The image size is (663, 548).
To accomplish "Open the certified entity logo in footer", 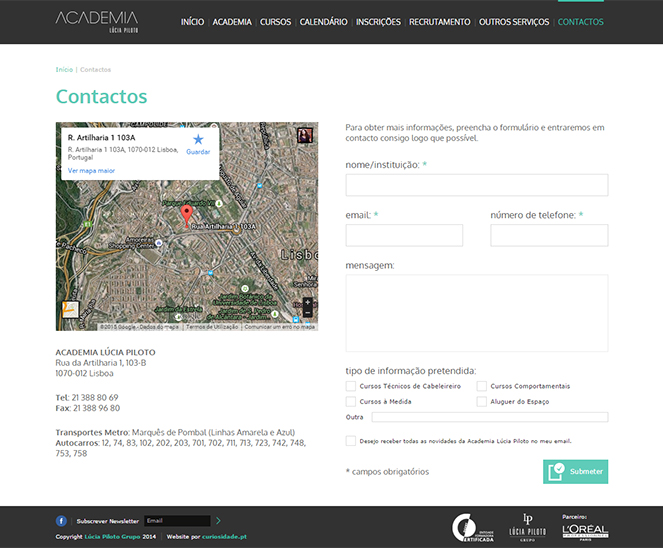I will pyautogui.click(x=473, y=528).
